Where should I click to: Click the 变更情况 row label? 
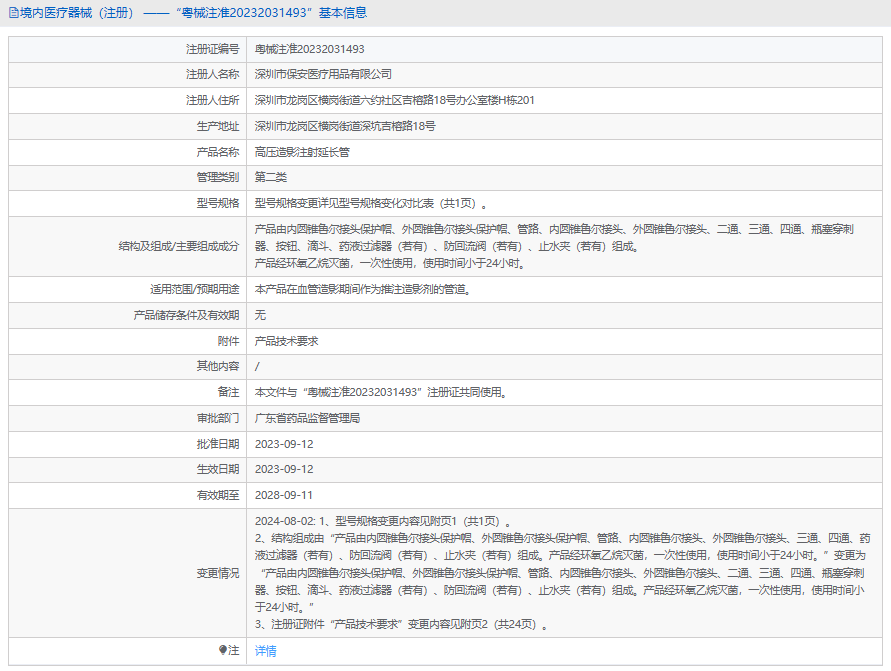218,573
